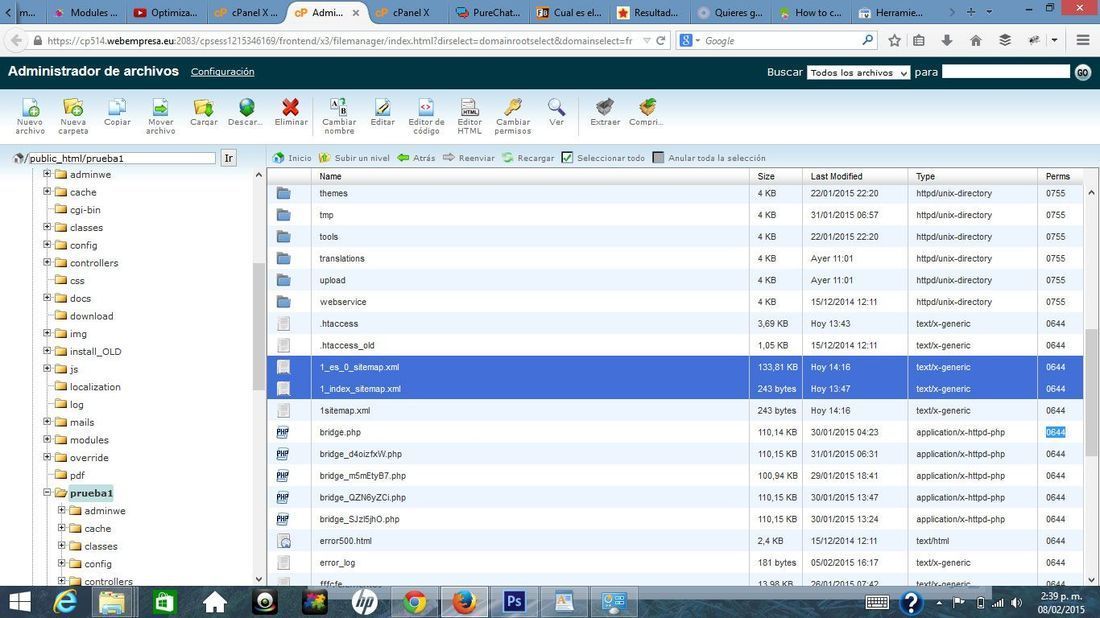Switch to the PureChat browser tab
1100x618 pixels.
(x=488, y=12)
